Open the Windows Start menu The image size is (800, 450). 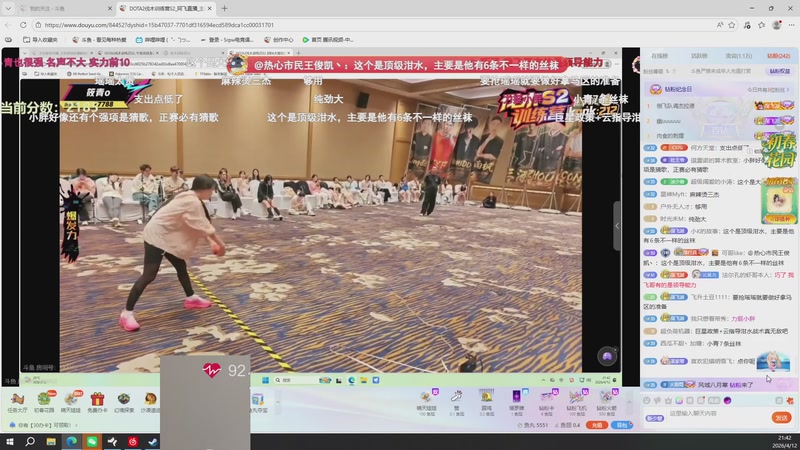(x=9, y=441)
